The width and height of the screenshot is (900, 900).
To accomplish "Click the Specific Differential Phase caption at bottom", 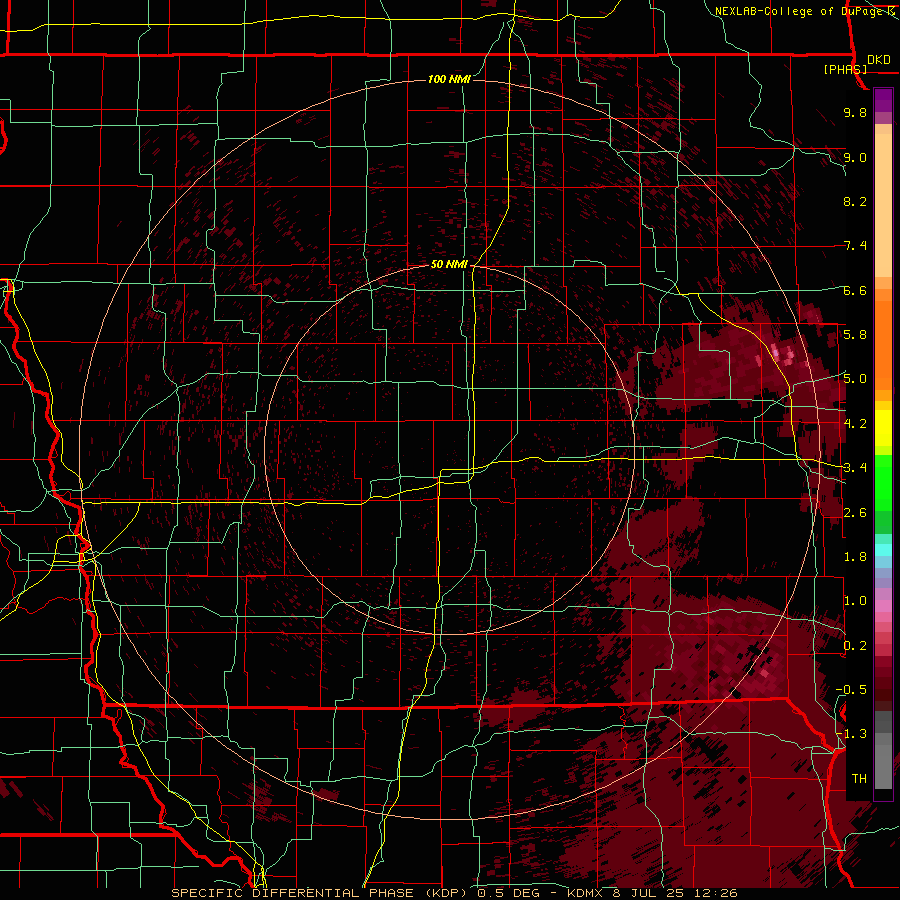I will click(455, 893).
